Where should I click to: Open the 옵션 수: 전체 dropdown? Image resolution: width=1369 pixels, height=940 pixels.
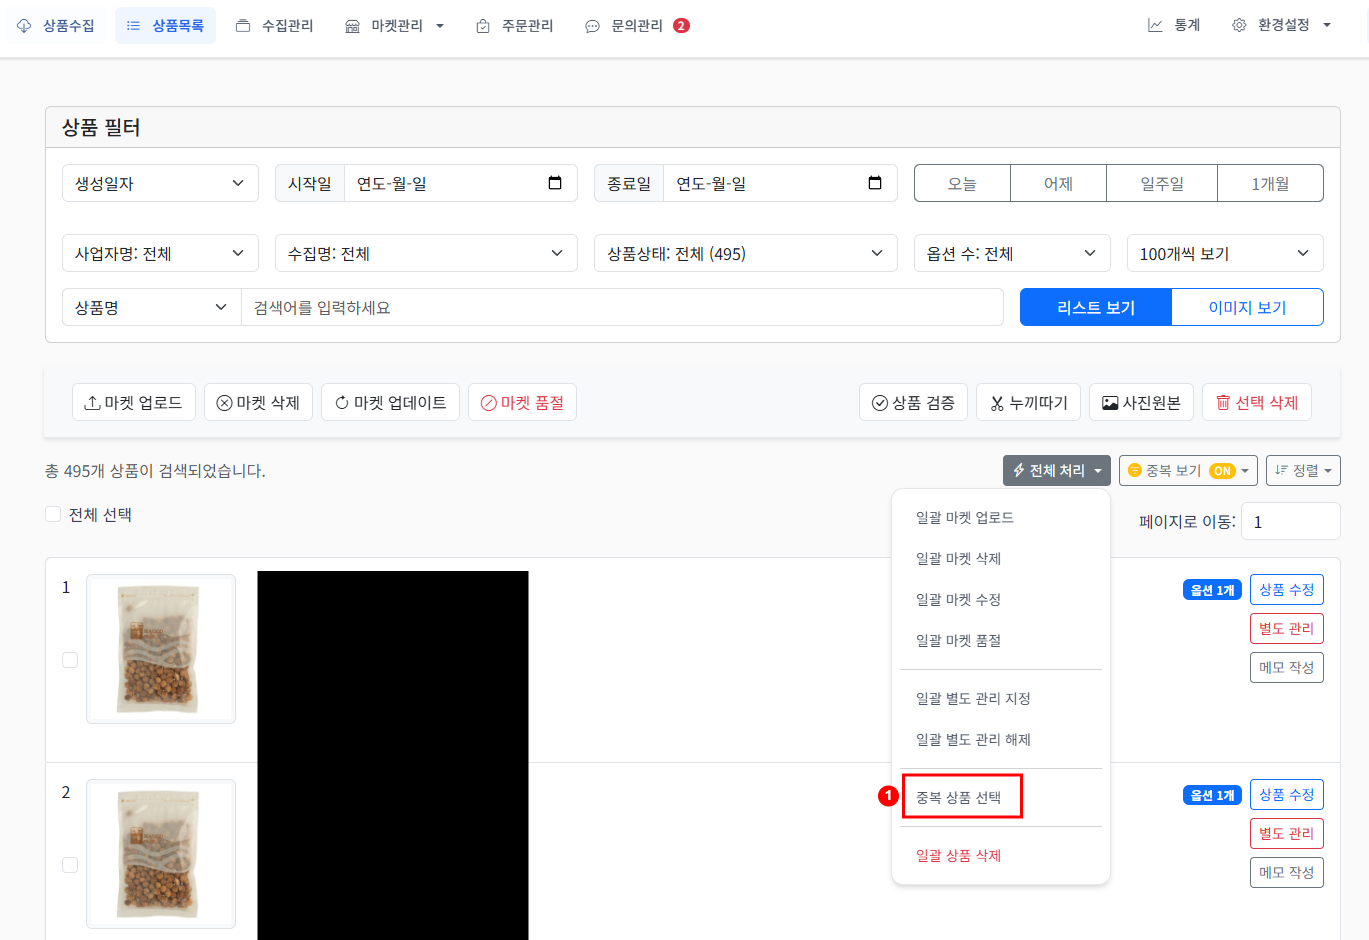pyautogui.click(x=1012, y=253)
